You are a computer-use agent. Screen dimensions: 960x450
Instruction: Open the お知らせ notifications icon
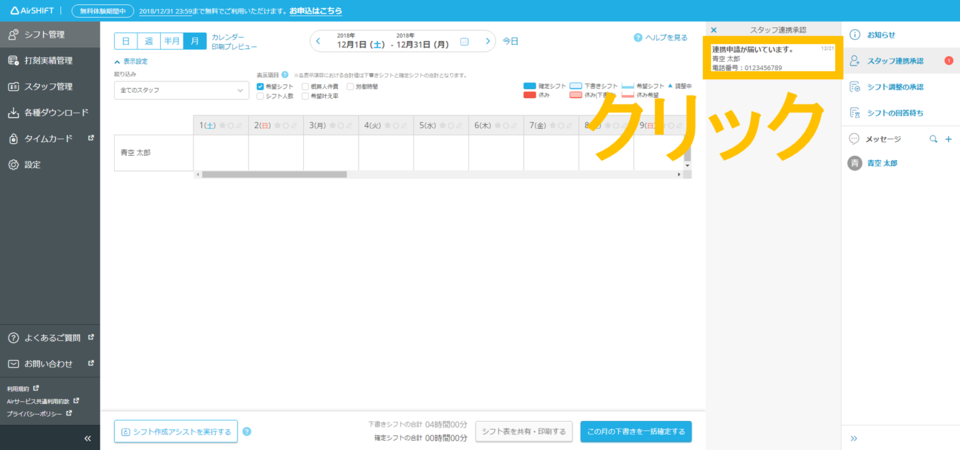point(855,35)
